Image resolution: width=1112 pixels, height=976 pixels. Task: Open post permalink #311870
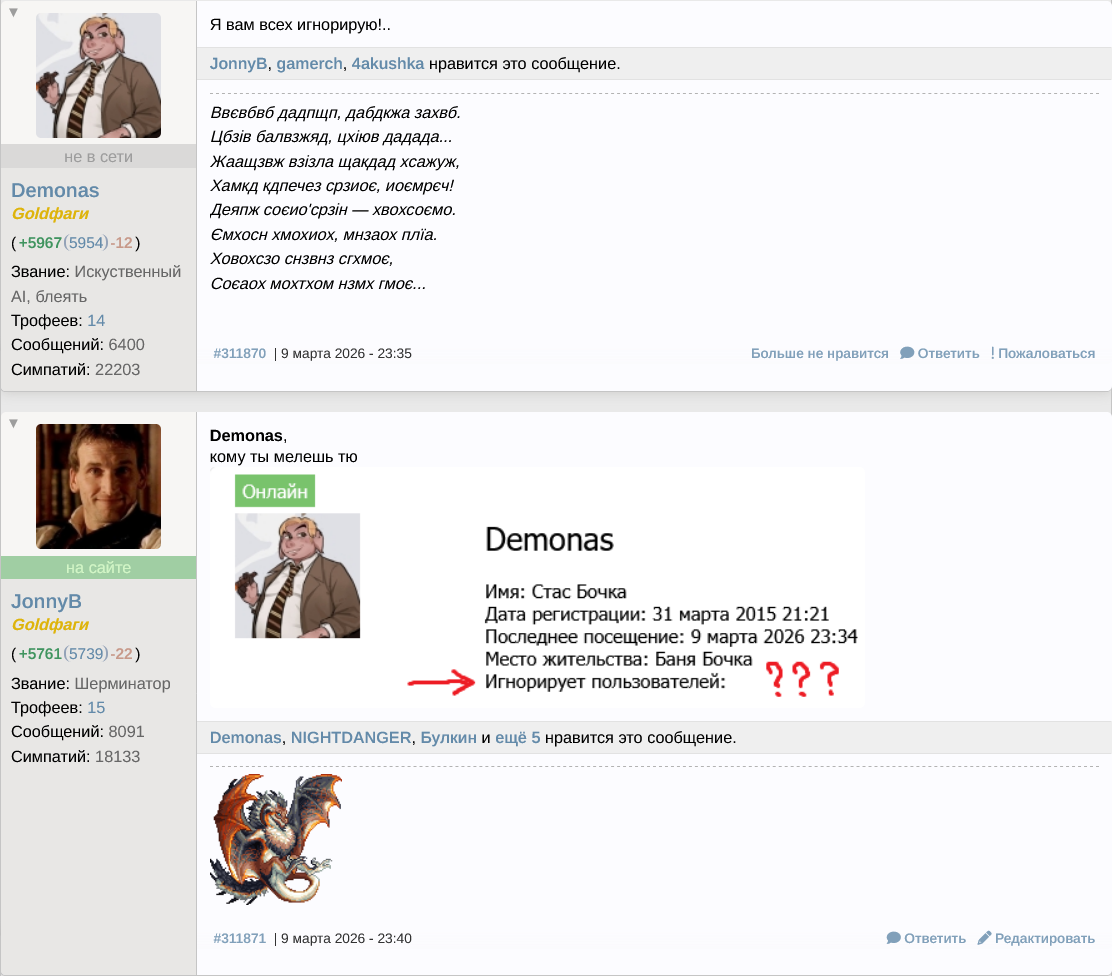(240, 353)
